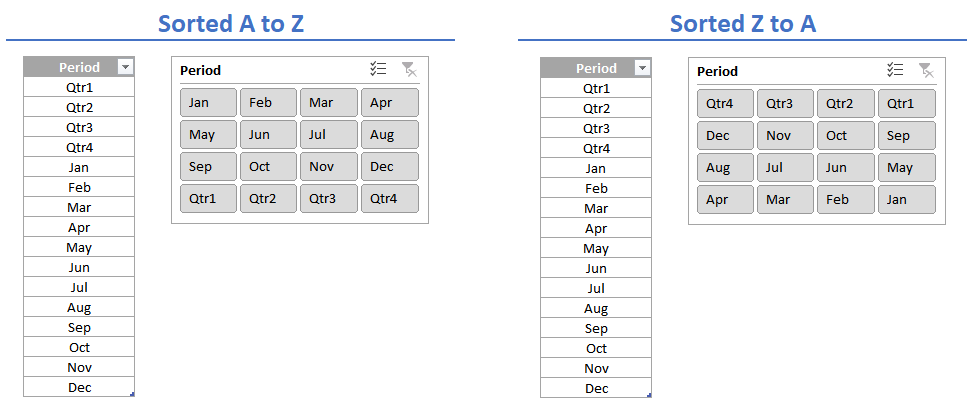Viewport: 969px width, 405px height.
Task: Open Period filter dropdown in the left table
Action: pyautogui.click(x=126, y=67)
